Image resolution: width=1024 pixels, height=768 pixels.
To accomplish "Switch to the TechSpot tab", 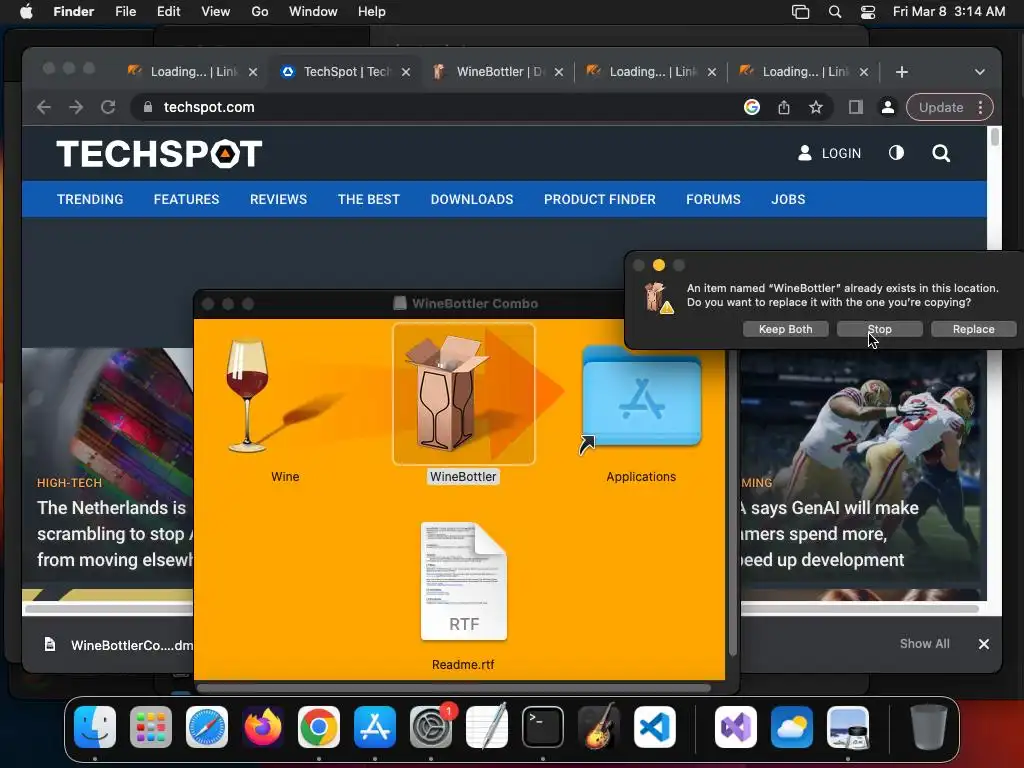I will pos(345,72).
